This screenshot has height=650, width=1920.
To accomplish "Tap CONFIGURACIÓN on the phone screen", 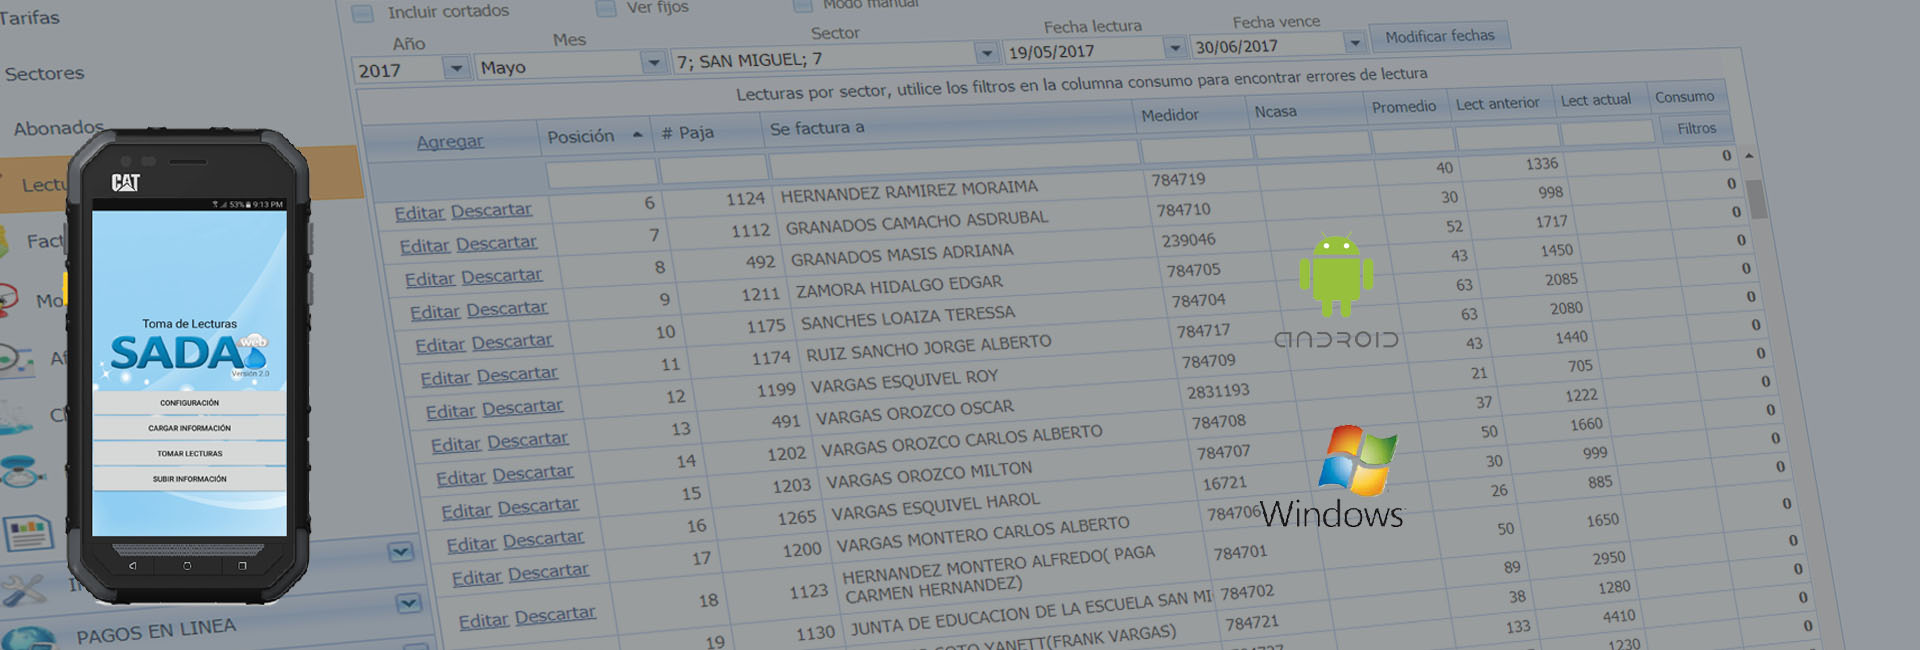I will coord(189,403).
